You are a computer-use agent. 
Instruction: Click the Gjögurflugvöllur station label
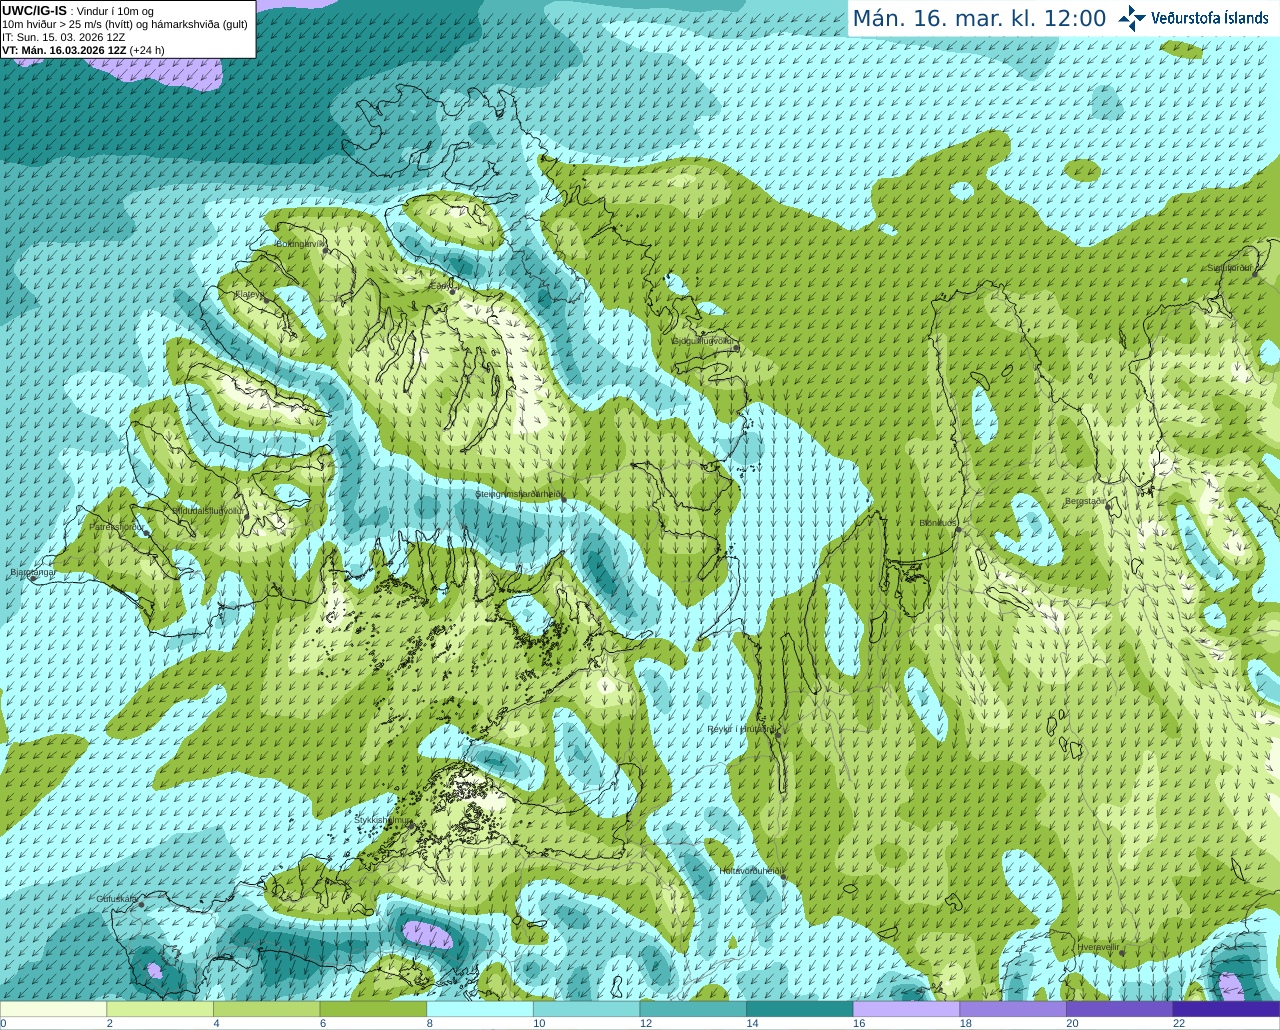pyautogui.click(x=704, y=341)
